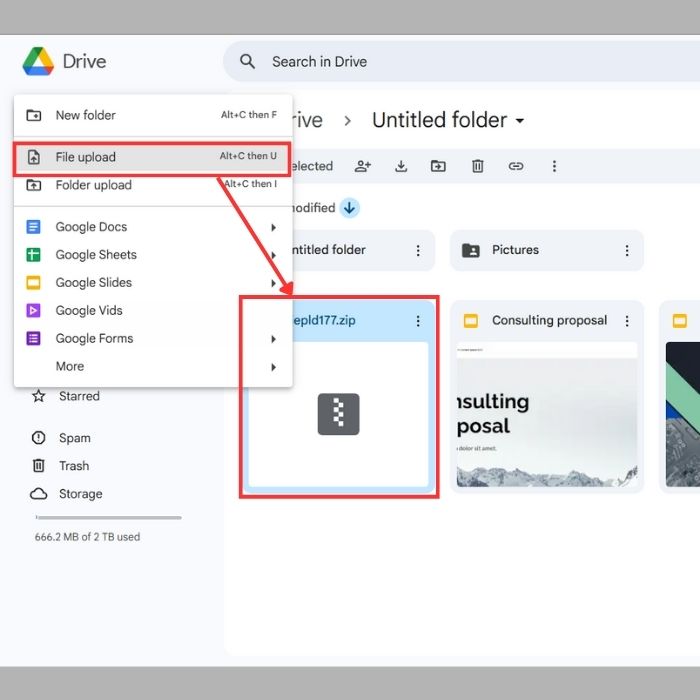Click the Consulting proposal preview thumbnail
This screenshot has height=700, width=700.
click(547, 414)
